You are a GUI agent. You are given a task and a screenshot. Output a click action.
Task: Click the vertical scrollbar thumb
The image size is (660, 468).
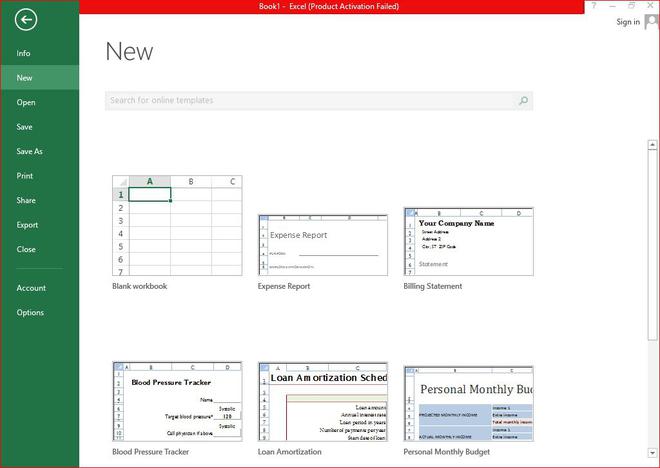click(x=652, y=245)
